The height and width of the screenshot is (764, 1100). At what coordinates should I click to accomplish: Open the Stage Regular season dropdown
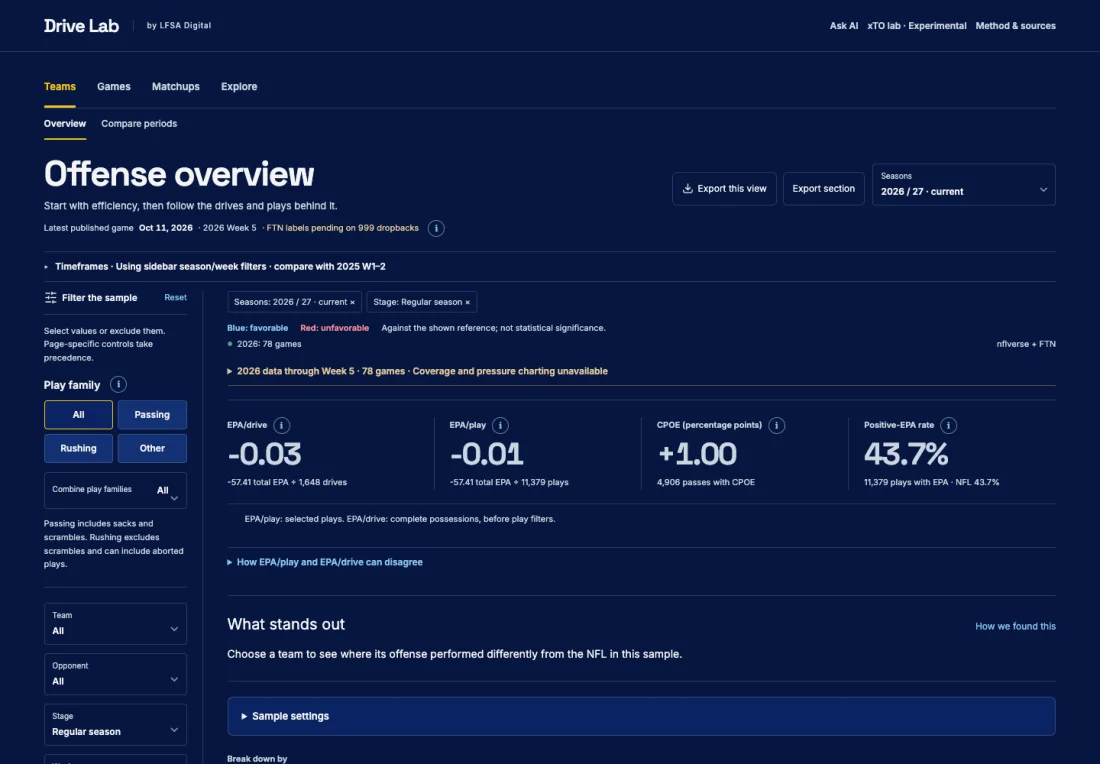click(115, 725)
